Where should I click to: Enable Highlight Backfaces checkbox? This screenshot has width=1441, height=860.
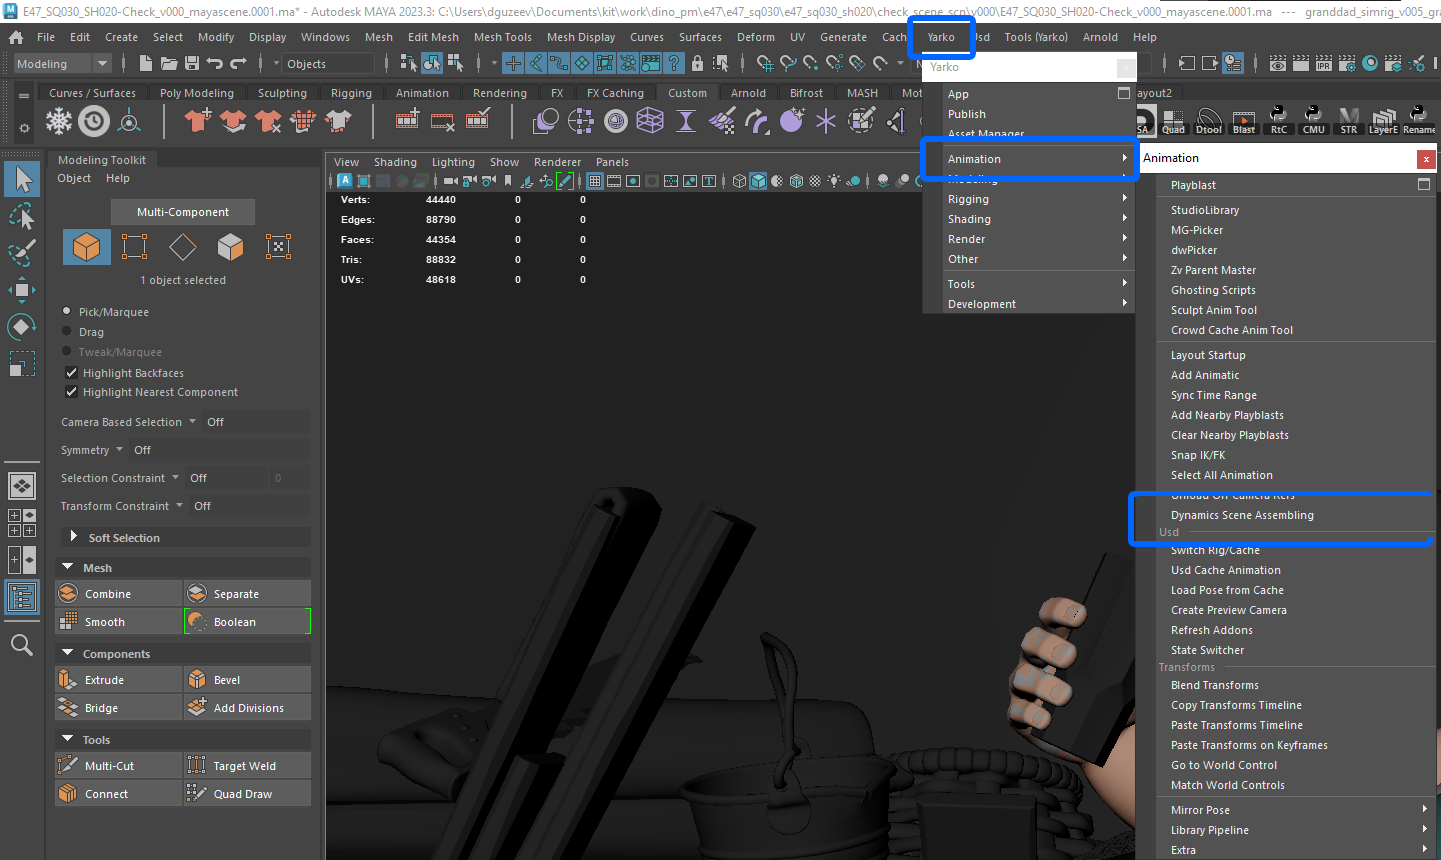tap(71, 373)
